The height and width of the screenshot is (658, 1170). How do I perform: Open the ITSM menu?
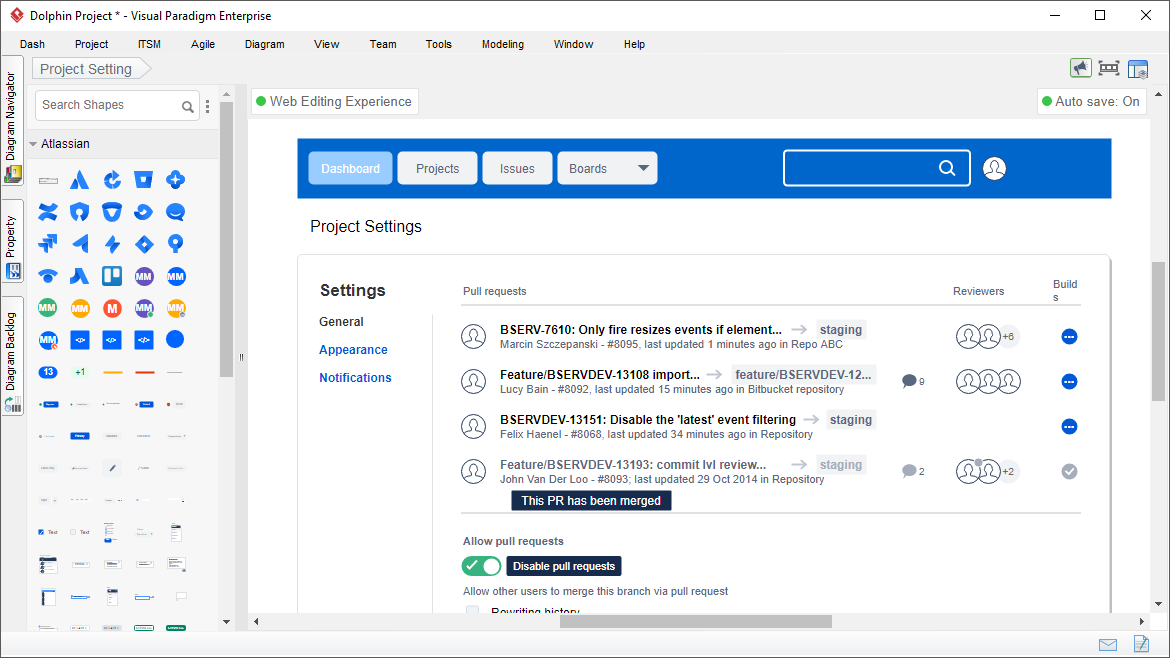[149, 44]
